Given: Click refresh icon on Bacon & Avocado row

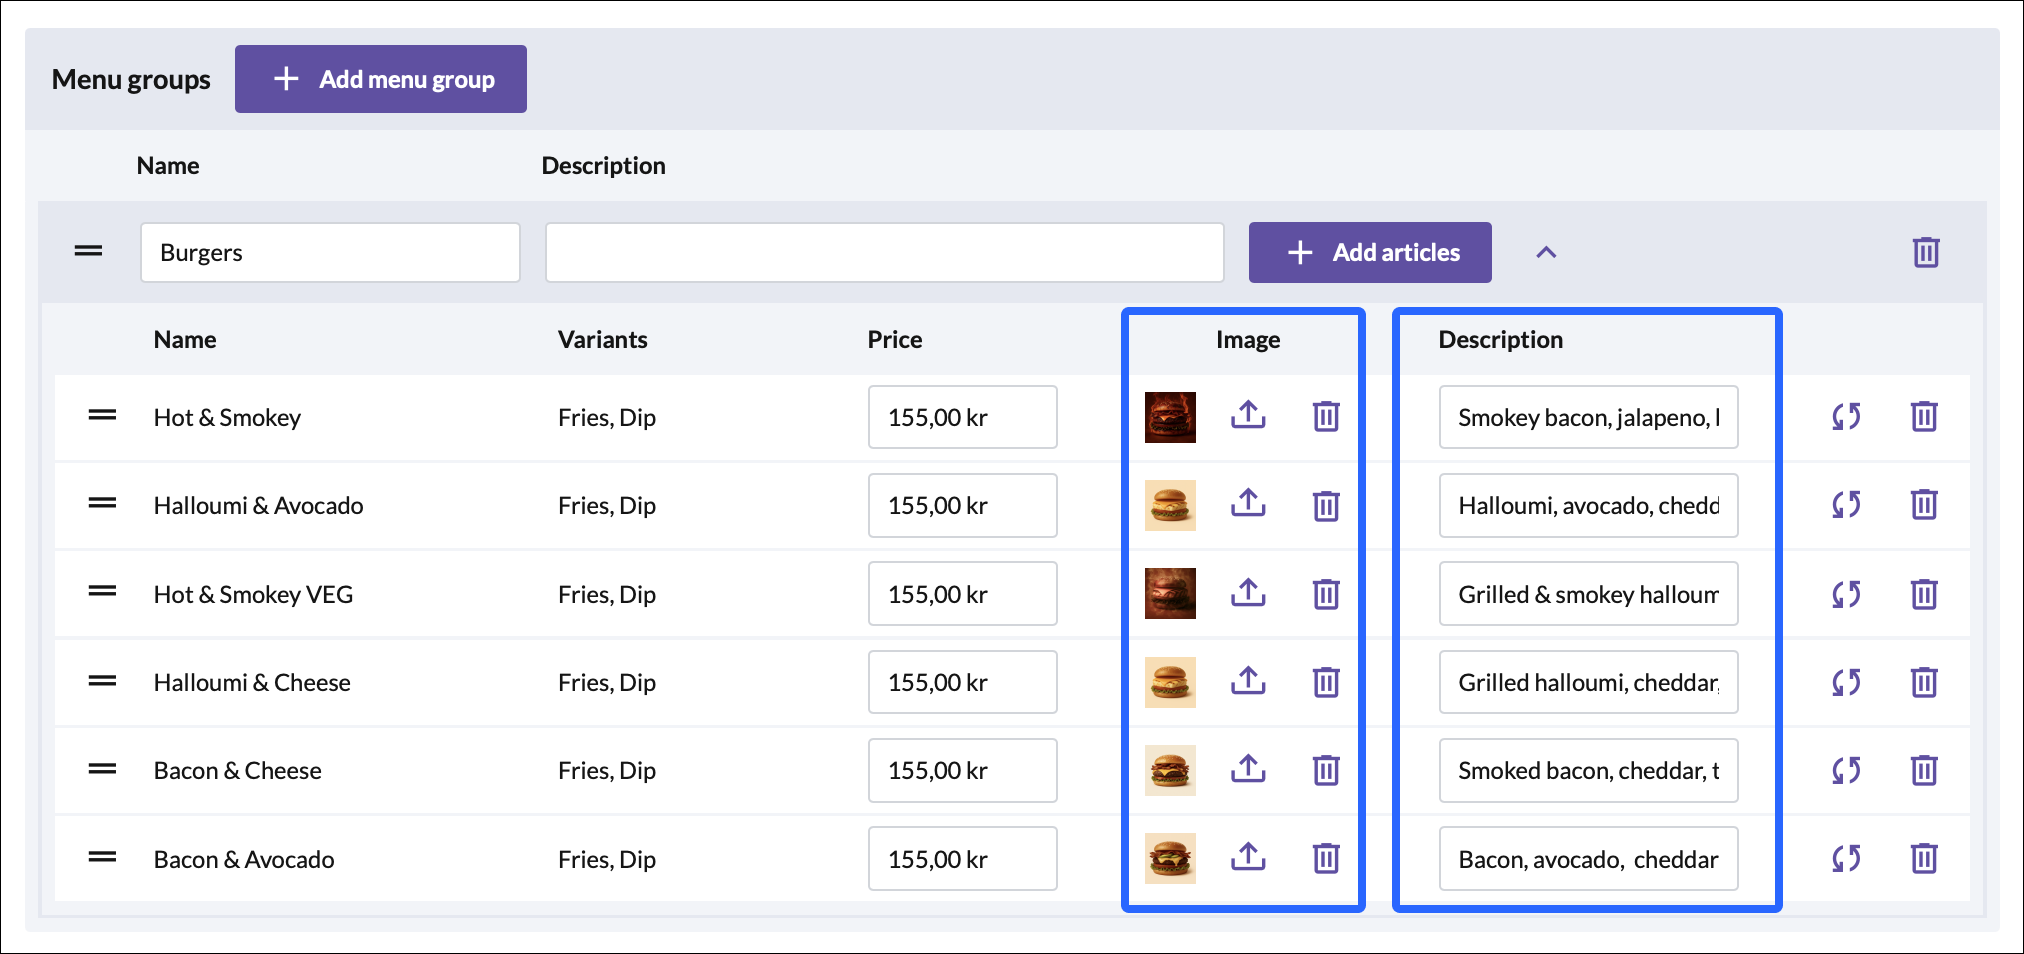Looking at the screenshot, I should [1846, 858].
